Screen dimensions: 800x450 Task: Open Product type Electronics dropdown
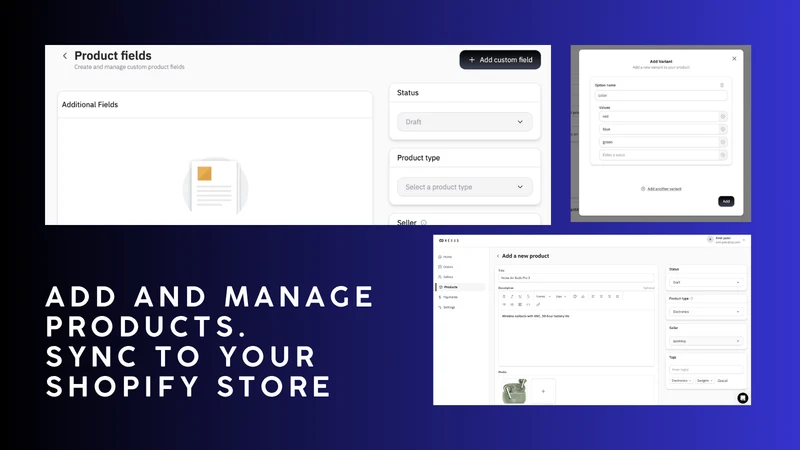[706, 311]
